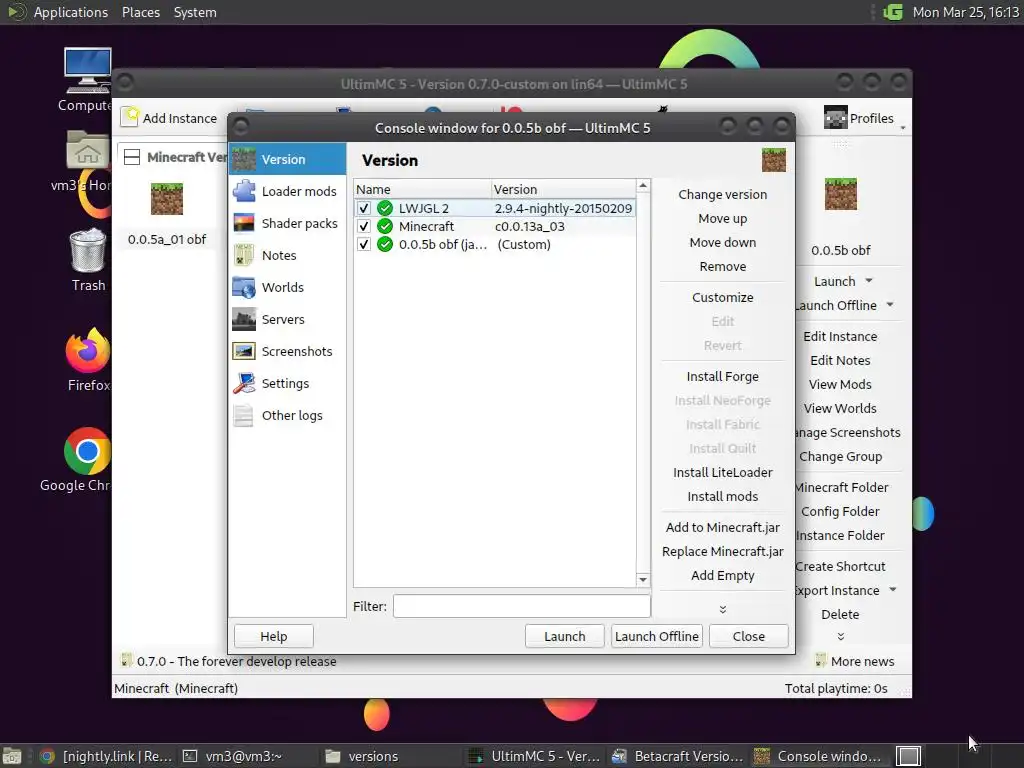Click the grass block icon in Version header

773,160
